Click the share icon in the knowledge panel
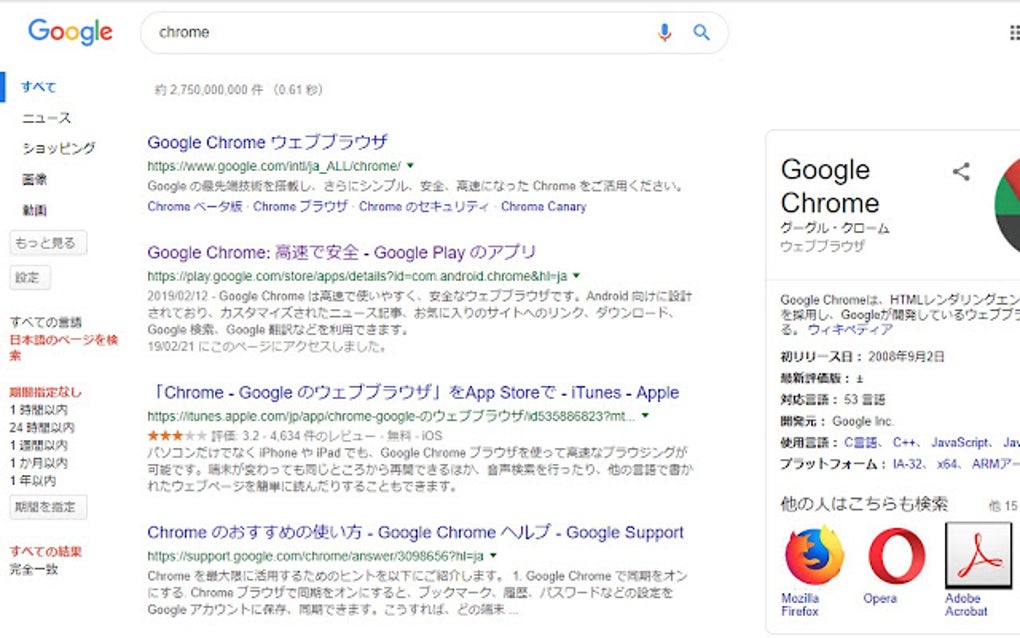 (x=961, y=172)
